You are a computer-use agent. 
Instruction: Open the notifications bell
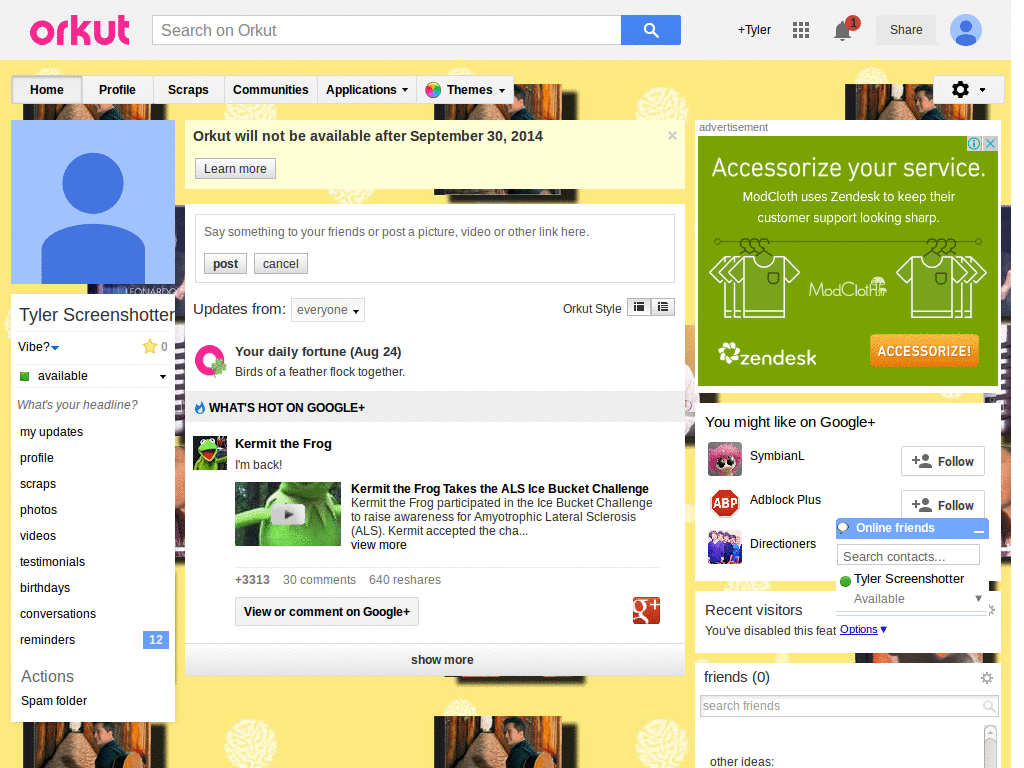click(842, 31)
